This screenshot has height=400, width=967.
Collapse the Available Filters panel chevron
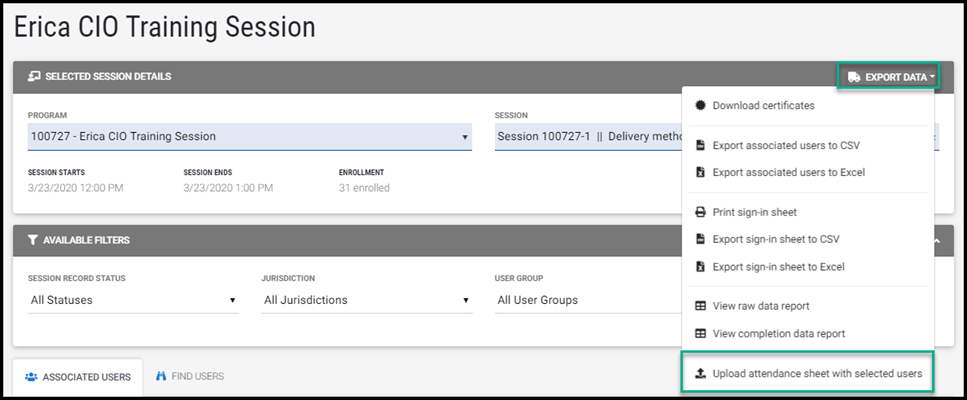[x=936, y=241]
